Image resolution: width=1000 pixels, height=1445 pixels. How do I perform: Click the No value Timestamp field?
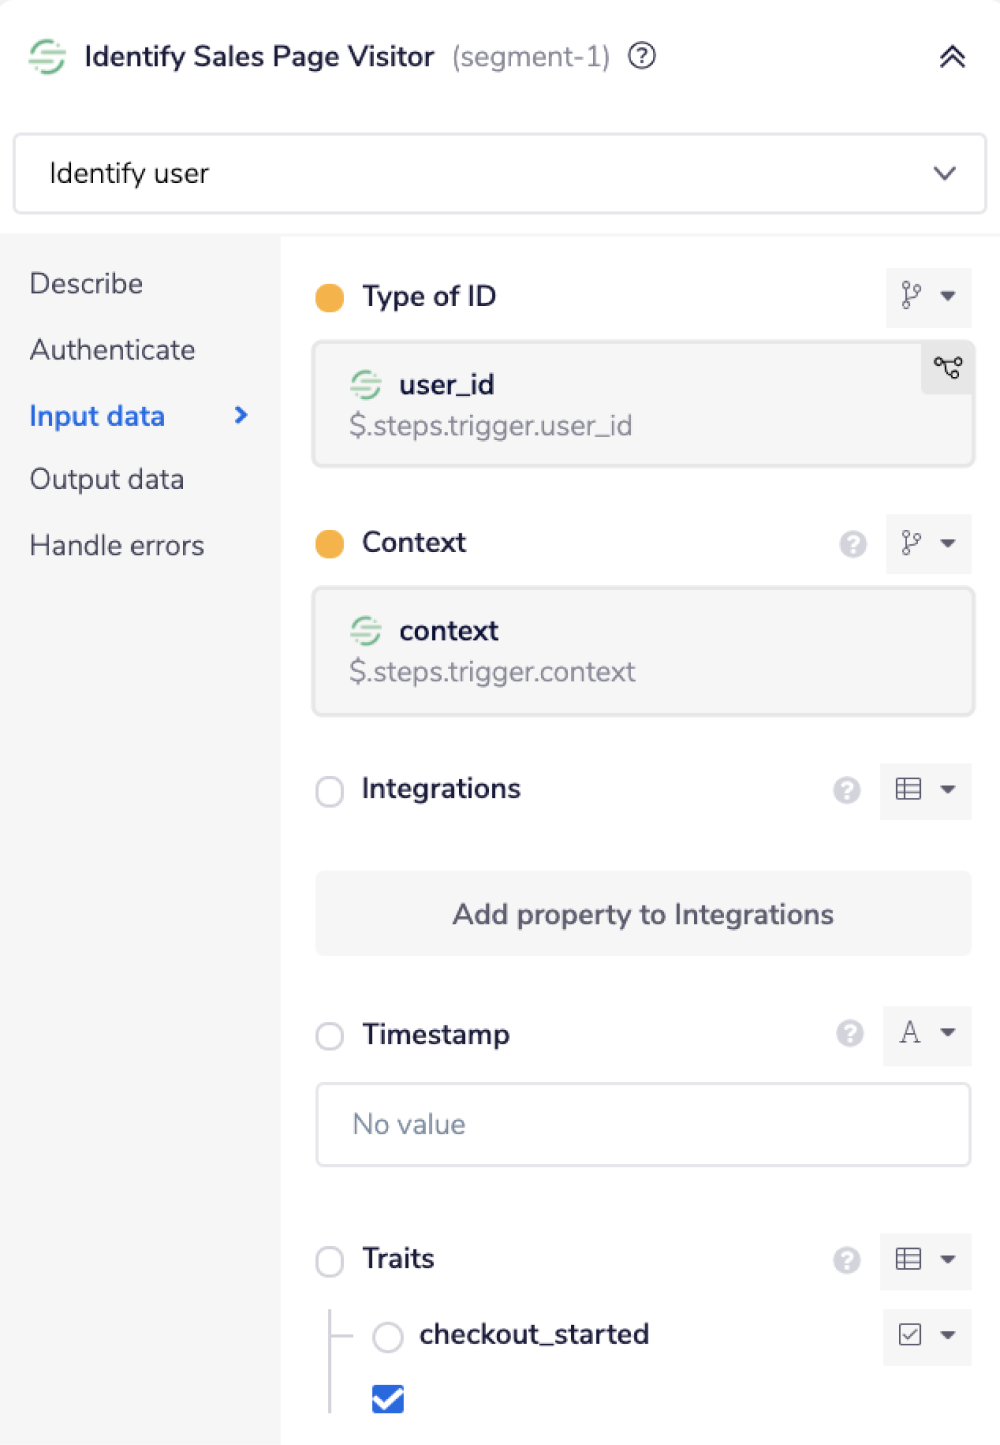pos(642,1124)
